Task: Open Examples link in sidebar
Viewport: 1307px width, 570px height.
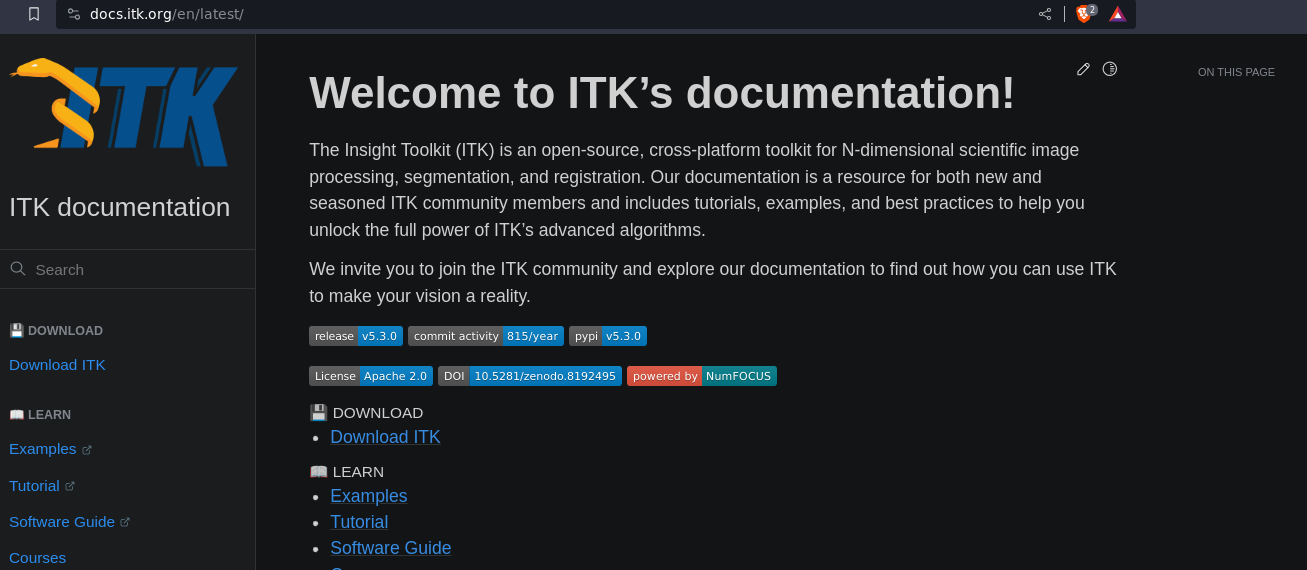Action: 43,449
